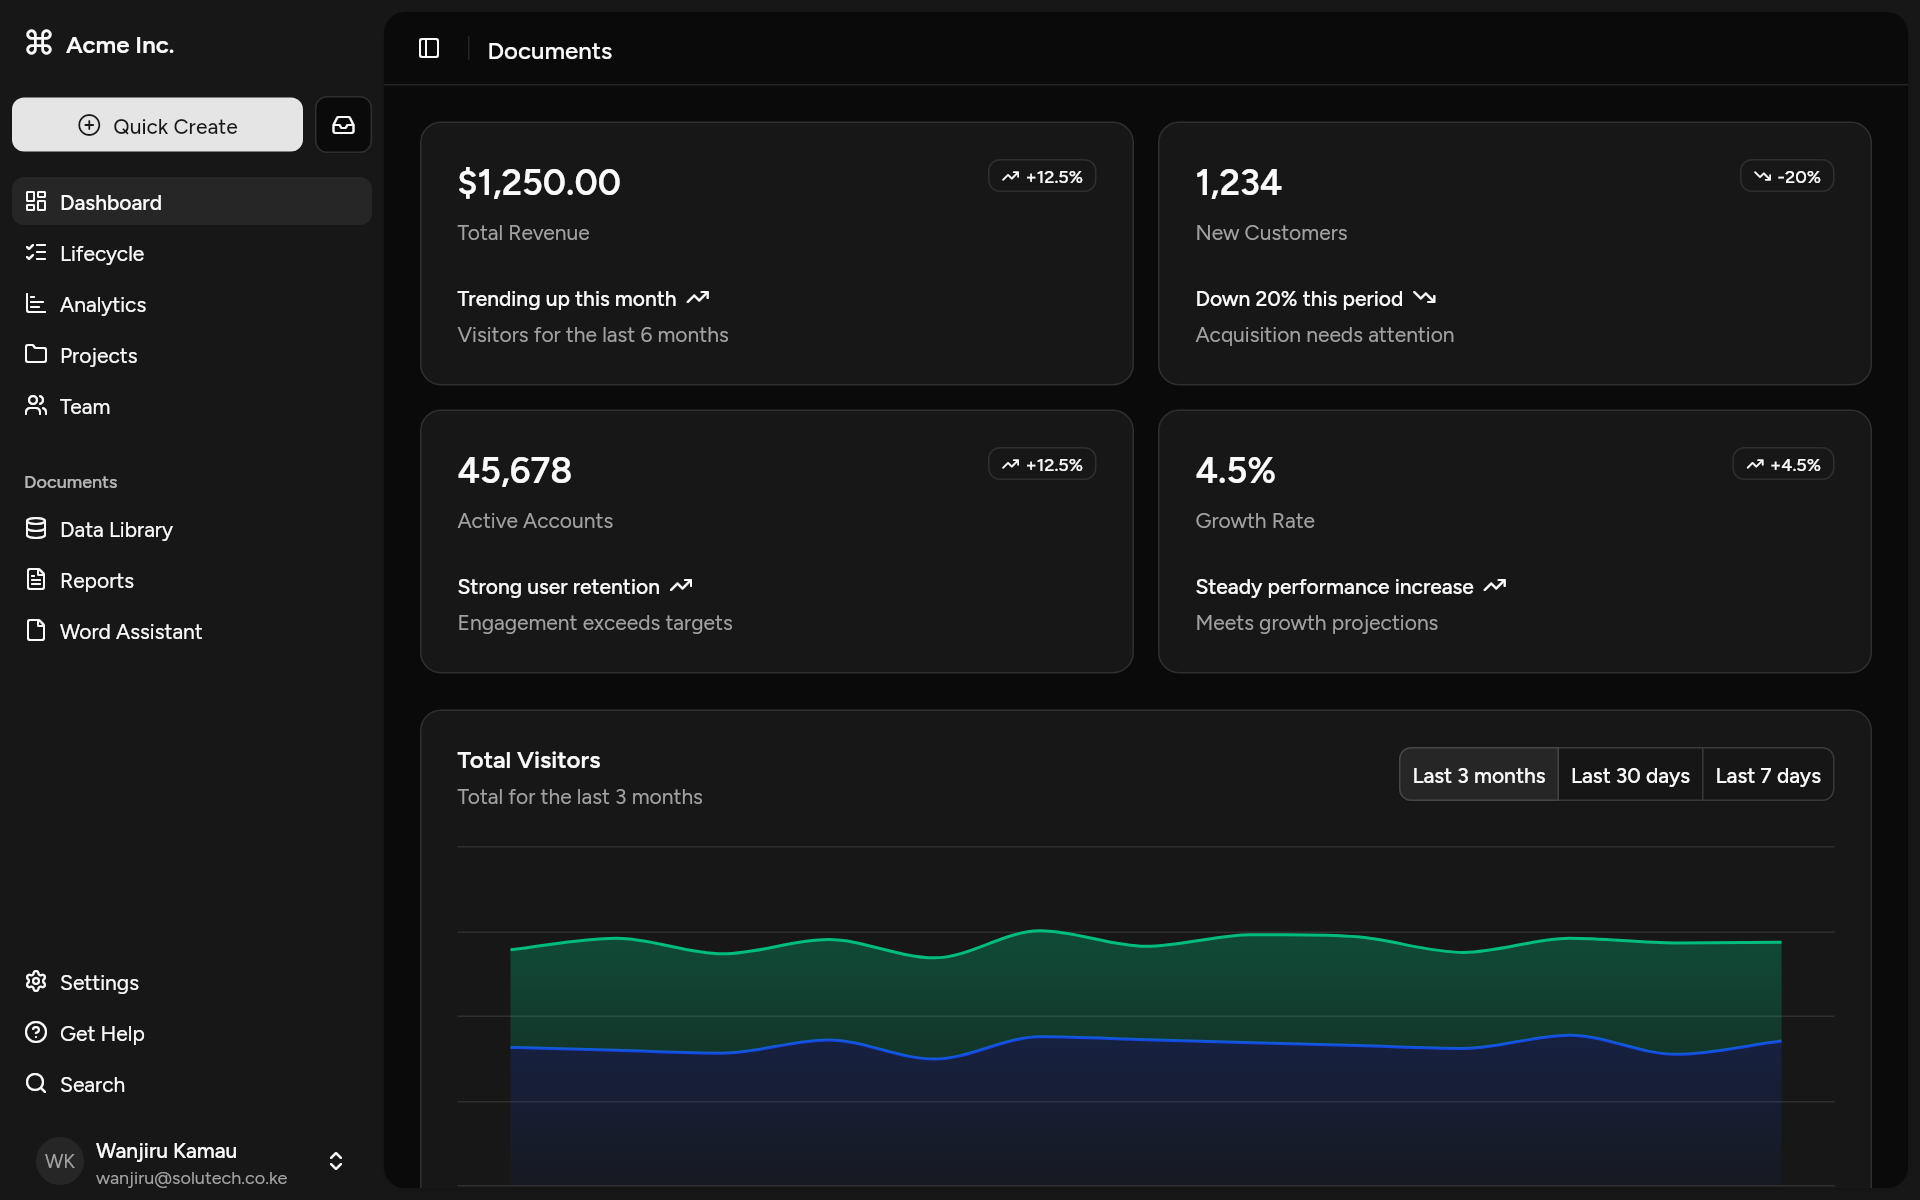The image size is (1920, 1200).
Task: Click the Projects folder icon
Action: (36, 354)
